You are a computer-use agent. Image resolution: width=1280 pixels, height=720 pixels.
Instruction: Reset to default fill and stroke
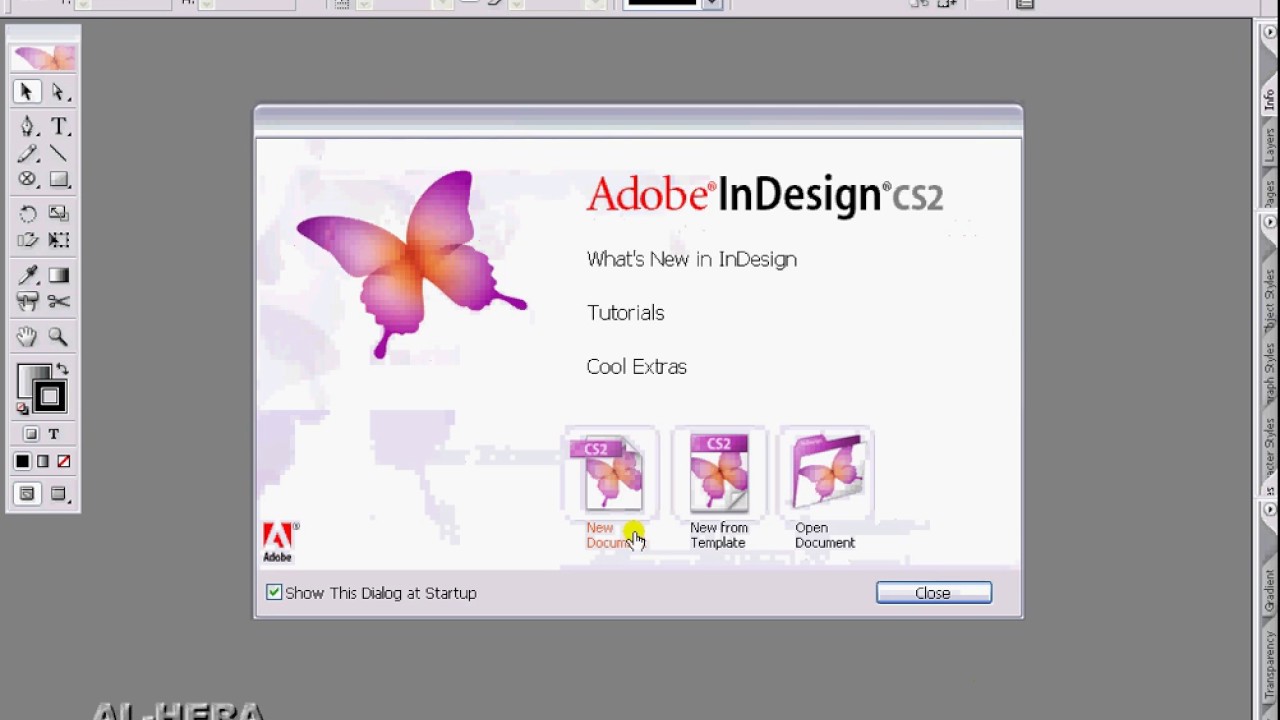pyautogui.click(x=22, y=407)
